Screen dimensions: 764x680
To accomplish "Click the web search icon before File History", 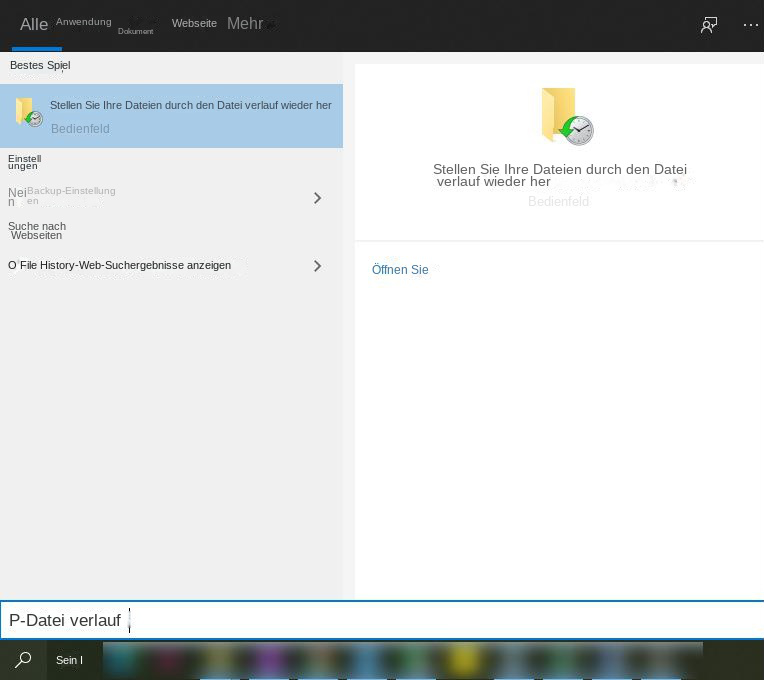I will point(12,265).
